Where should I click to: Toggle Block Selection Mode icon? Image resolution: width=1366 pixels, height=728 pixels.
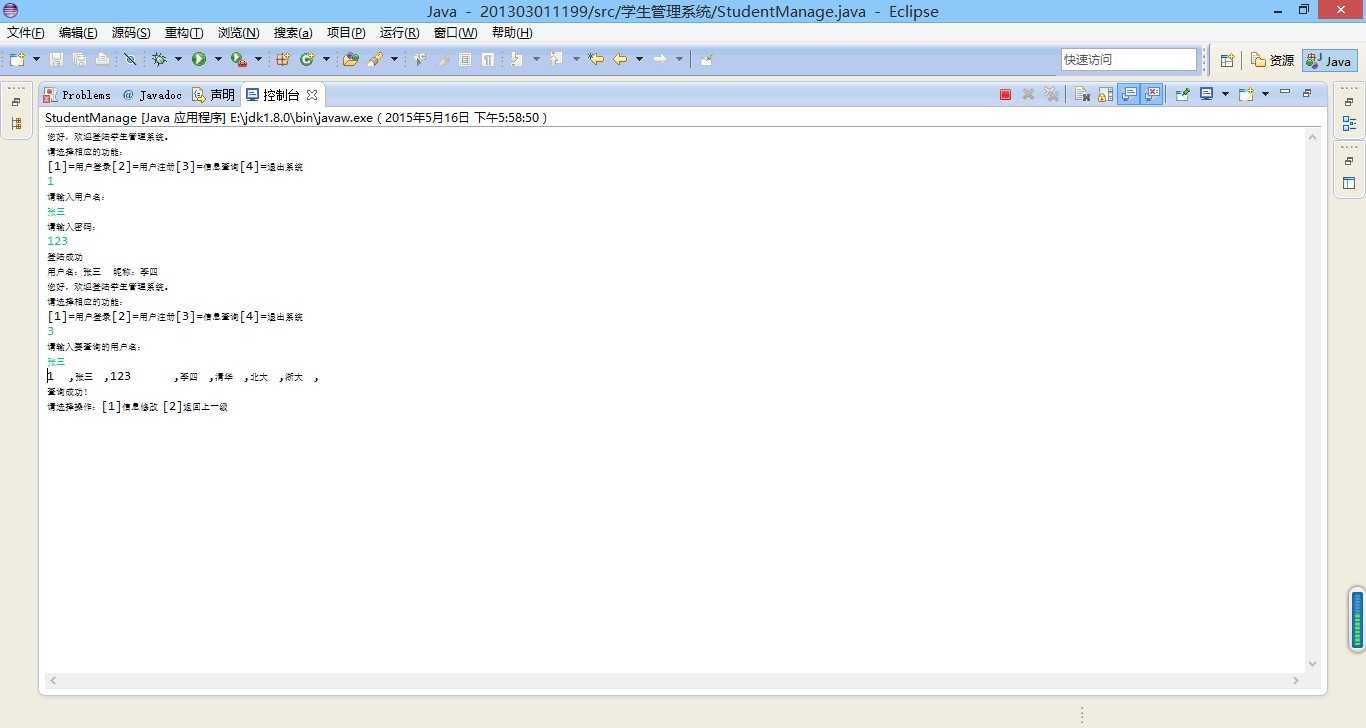click(x=464, y=59)
